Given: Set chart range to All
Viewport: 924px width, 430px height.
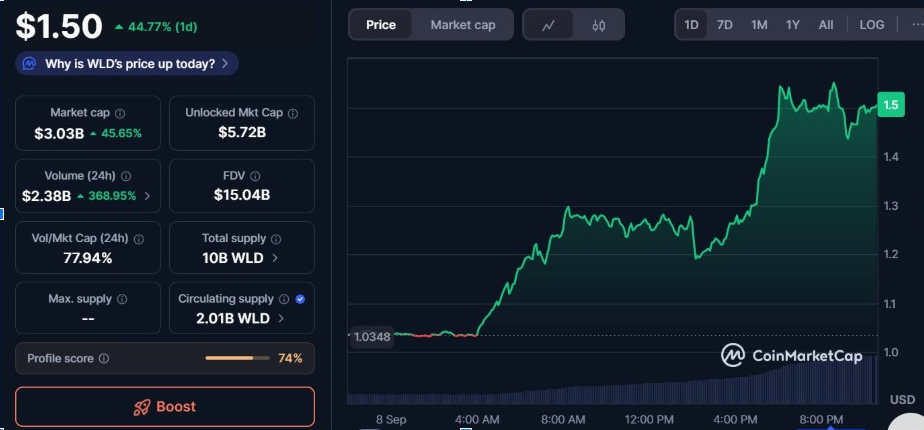Looking at the screenshot, I should tap(826, 25).
